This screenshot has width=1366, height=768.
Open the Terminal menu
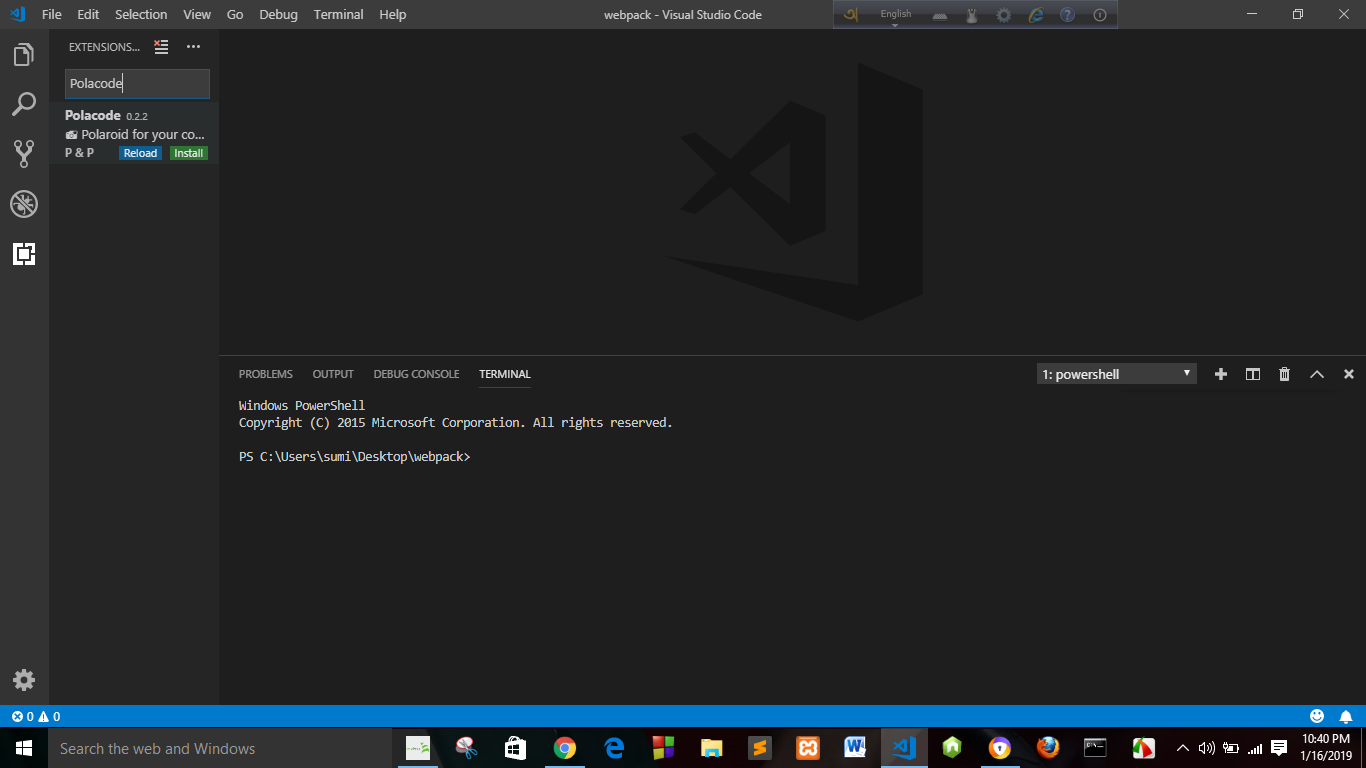click(x=338, y=14)
